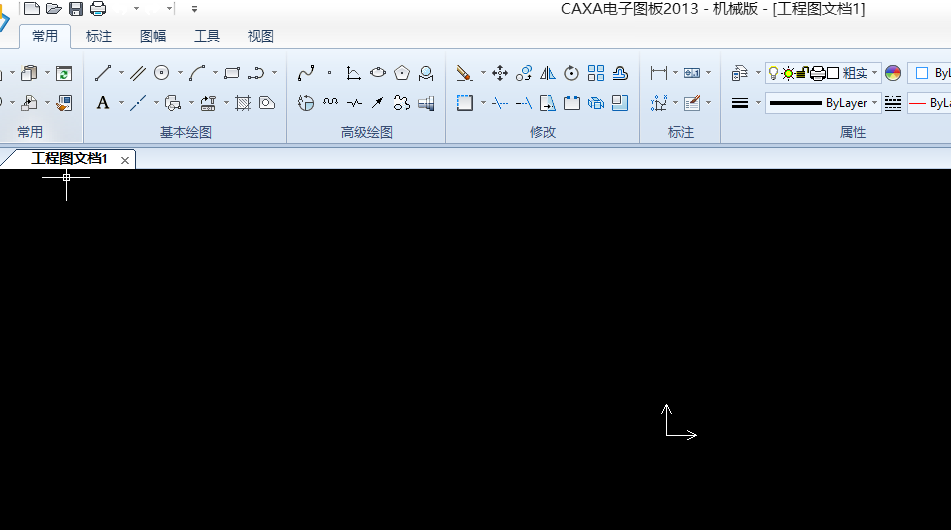
Task: Select the Rotate tool
Action: pos(571,73)
